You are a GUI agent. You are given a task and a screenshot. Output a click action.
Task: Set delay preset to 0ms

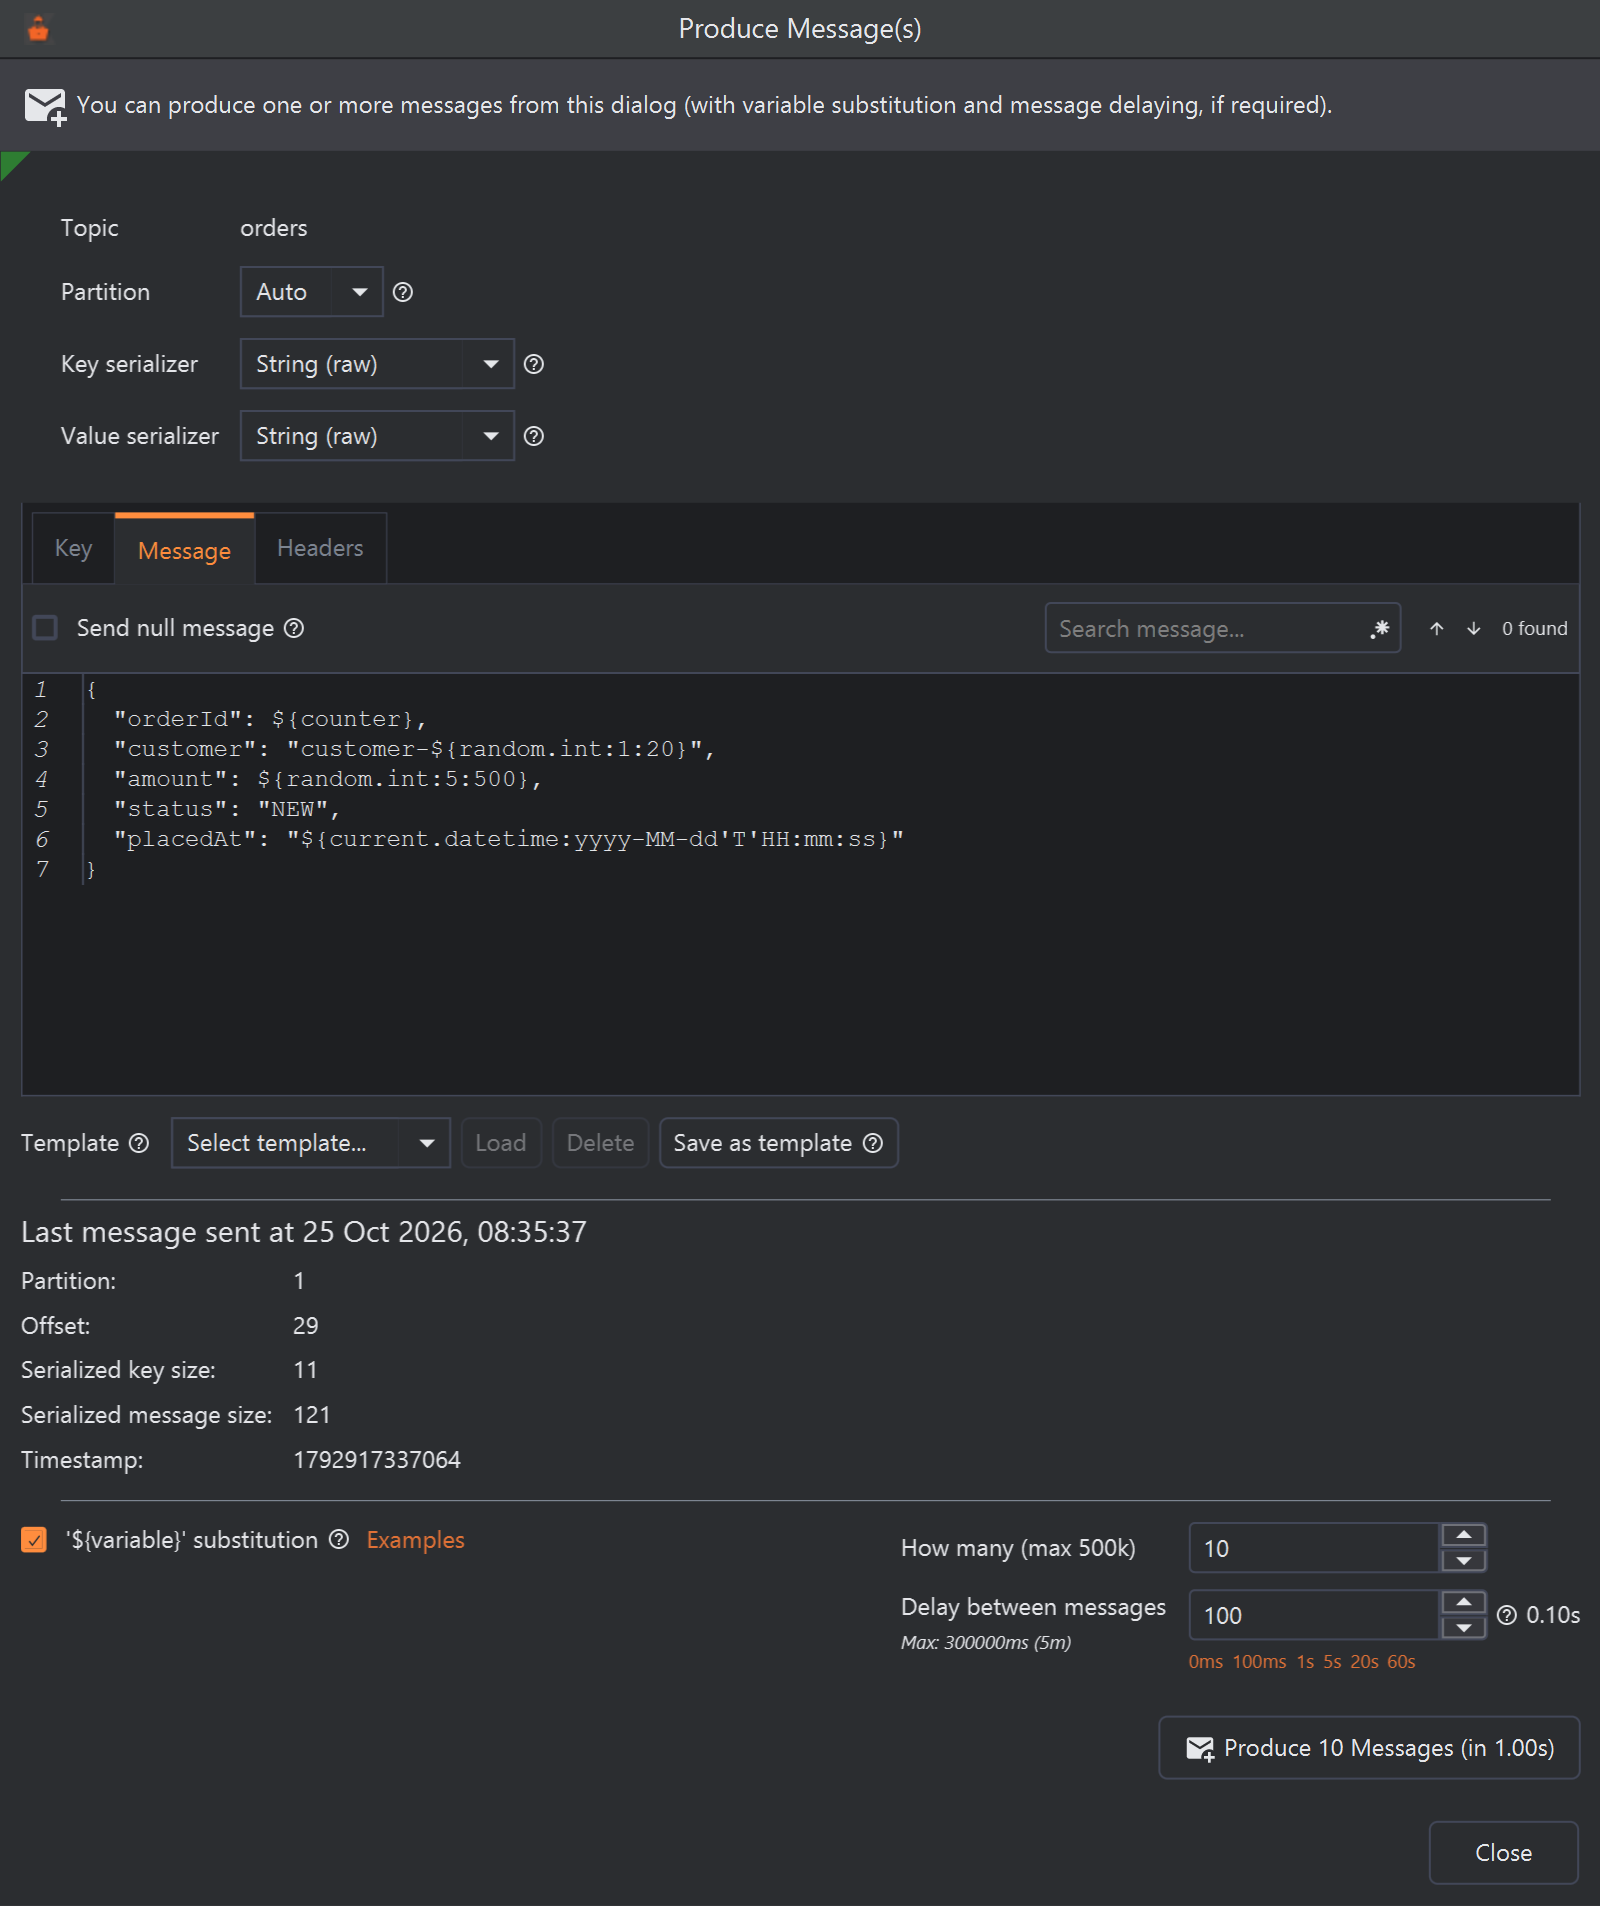pos(1205,1661)
